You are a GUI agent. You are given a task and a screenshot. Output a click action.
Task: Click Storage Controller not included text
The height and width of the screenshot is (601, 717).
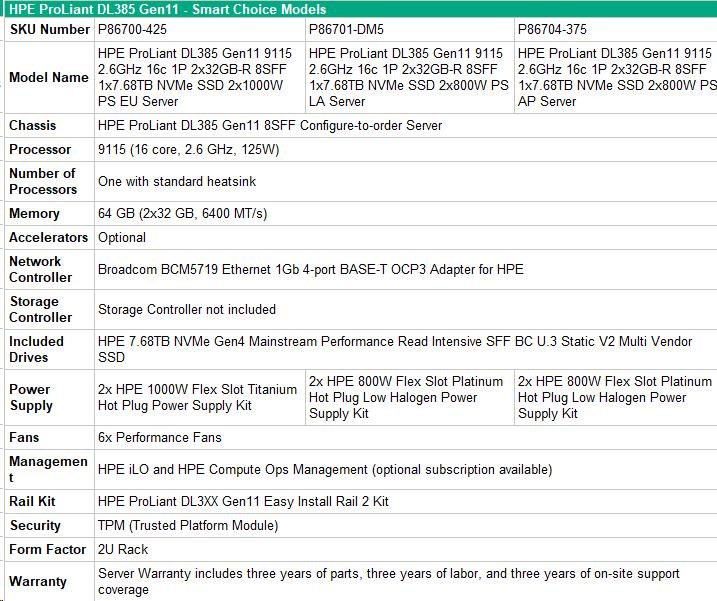tap(187, 310)
